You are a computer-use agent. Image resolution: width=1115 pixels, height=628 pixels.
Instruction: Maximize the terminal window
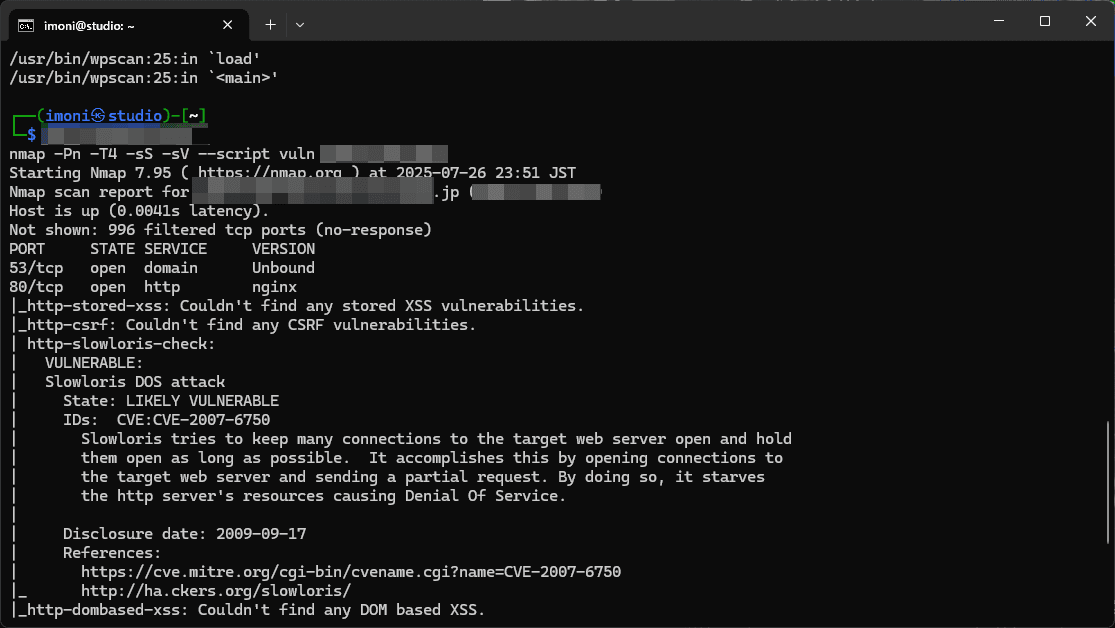click(x=1045, y=21)
